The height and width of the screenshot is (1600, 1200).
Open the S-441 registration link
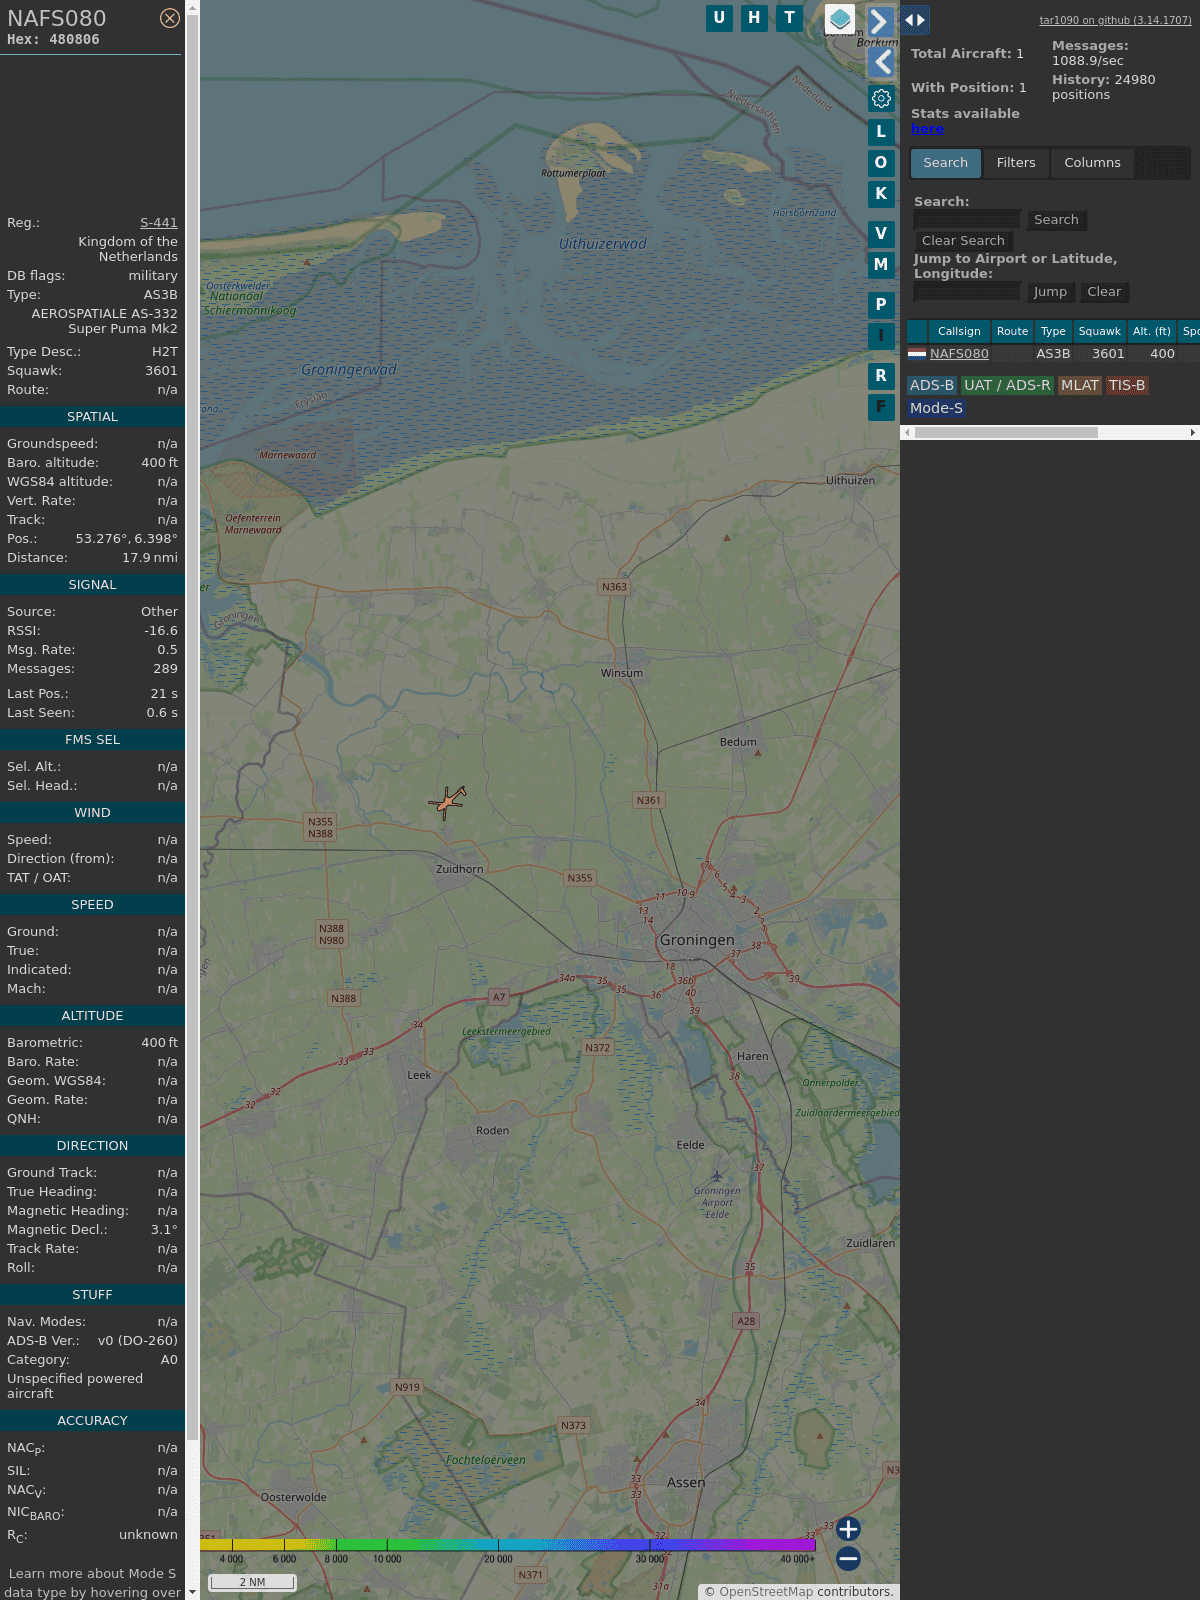click(x=159, y=223)
